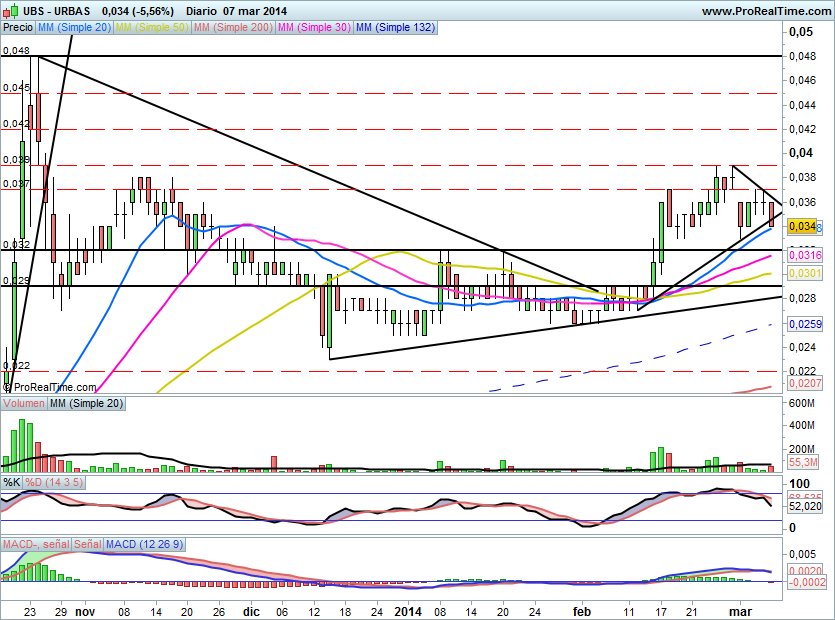Click the 17 date axis label
This screenshot has height=620, width=835.
(x=661, y=612)
